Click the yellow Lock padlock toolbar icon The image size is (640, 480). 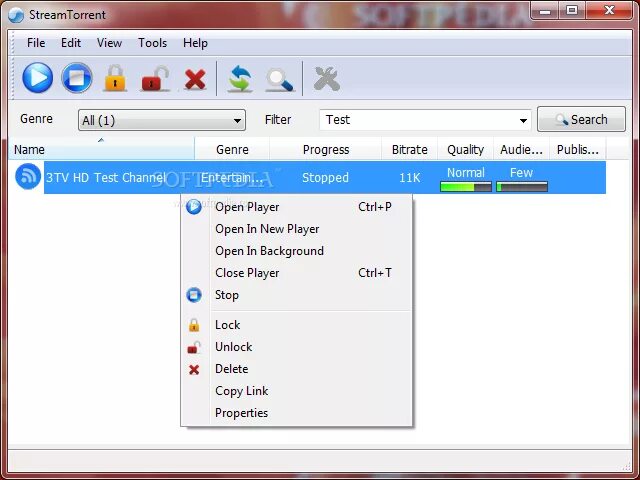115,78
